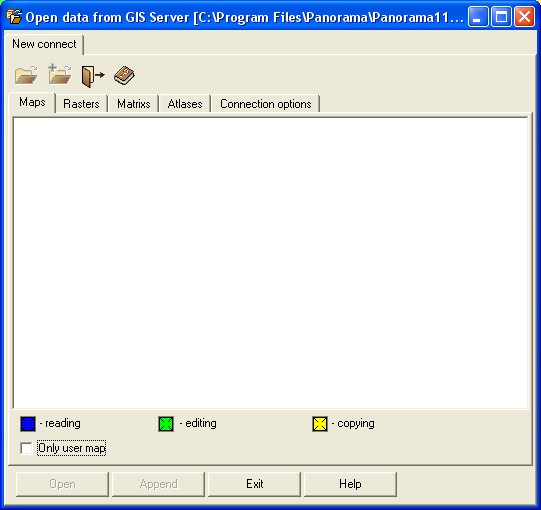The width and height of the screenshot is (541, 510).
Task: Click the Exit button
Action: tap(255, 484)
